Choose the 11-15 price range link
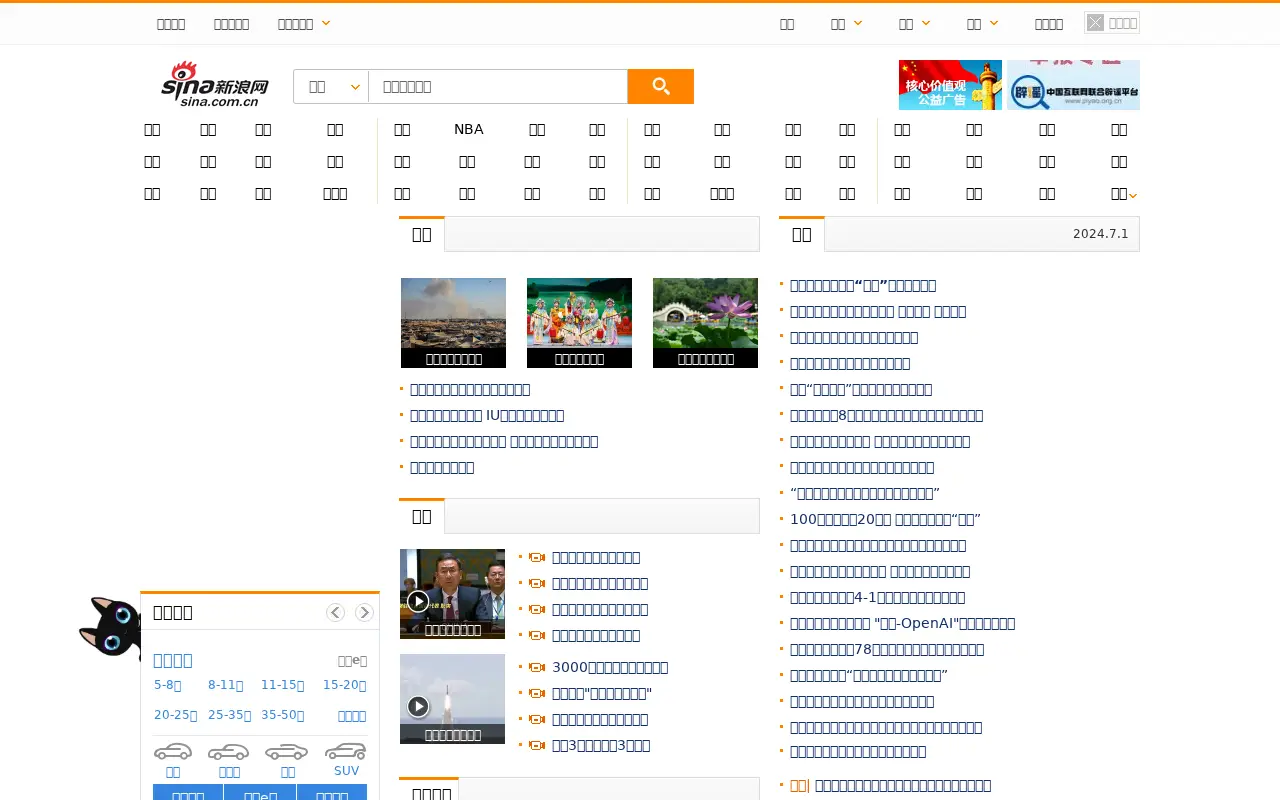 (282, 685)
